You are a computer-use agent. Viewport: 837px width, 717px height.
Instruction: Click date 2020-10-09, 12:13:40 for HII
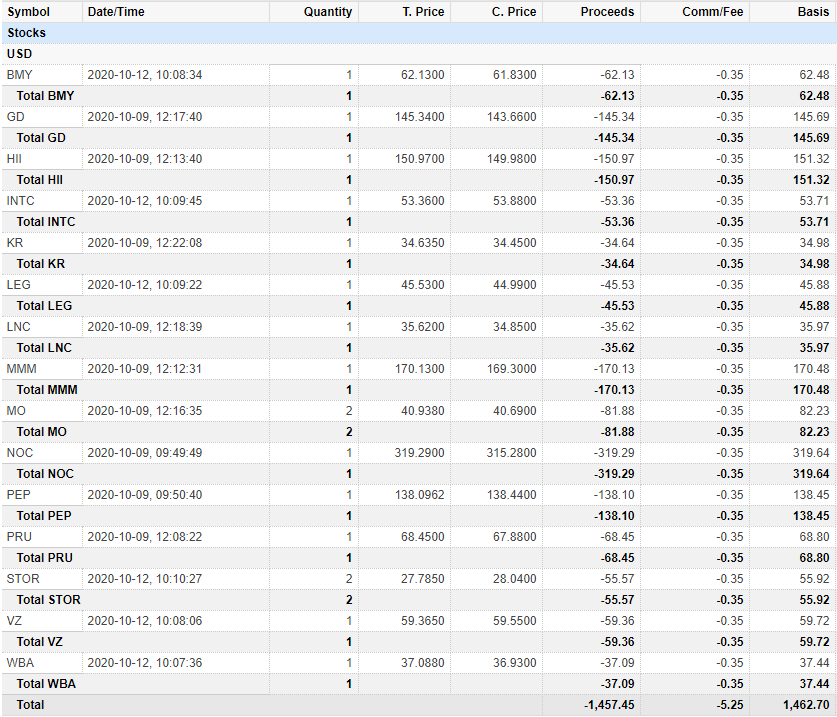(x=145, y=159)
